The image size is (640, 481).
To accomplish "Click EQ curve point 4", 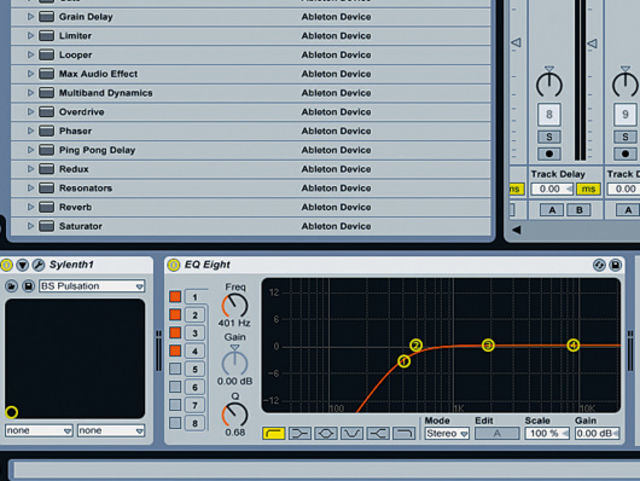I will click(573, 345).
